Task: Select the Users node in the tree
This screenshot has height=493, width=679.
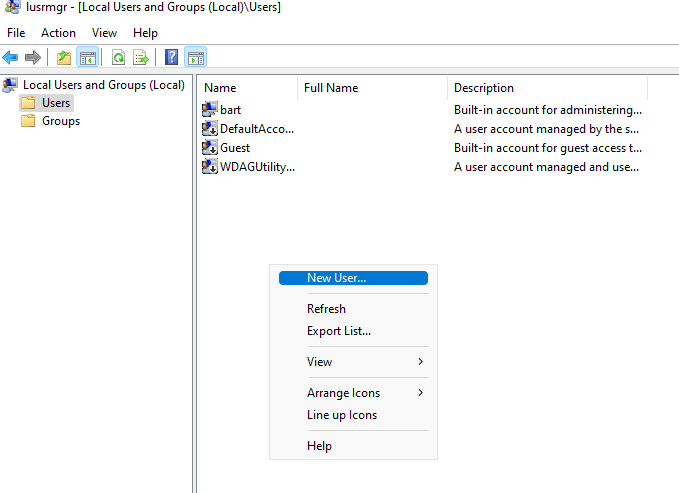Action: click(x=56, y=103)
